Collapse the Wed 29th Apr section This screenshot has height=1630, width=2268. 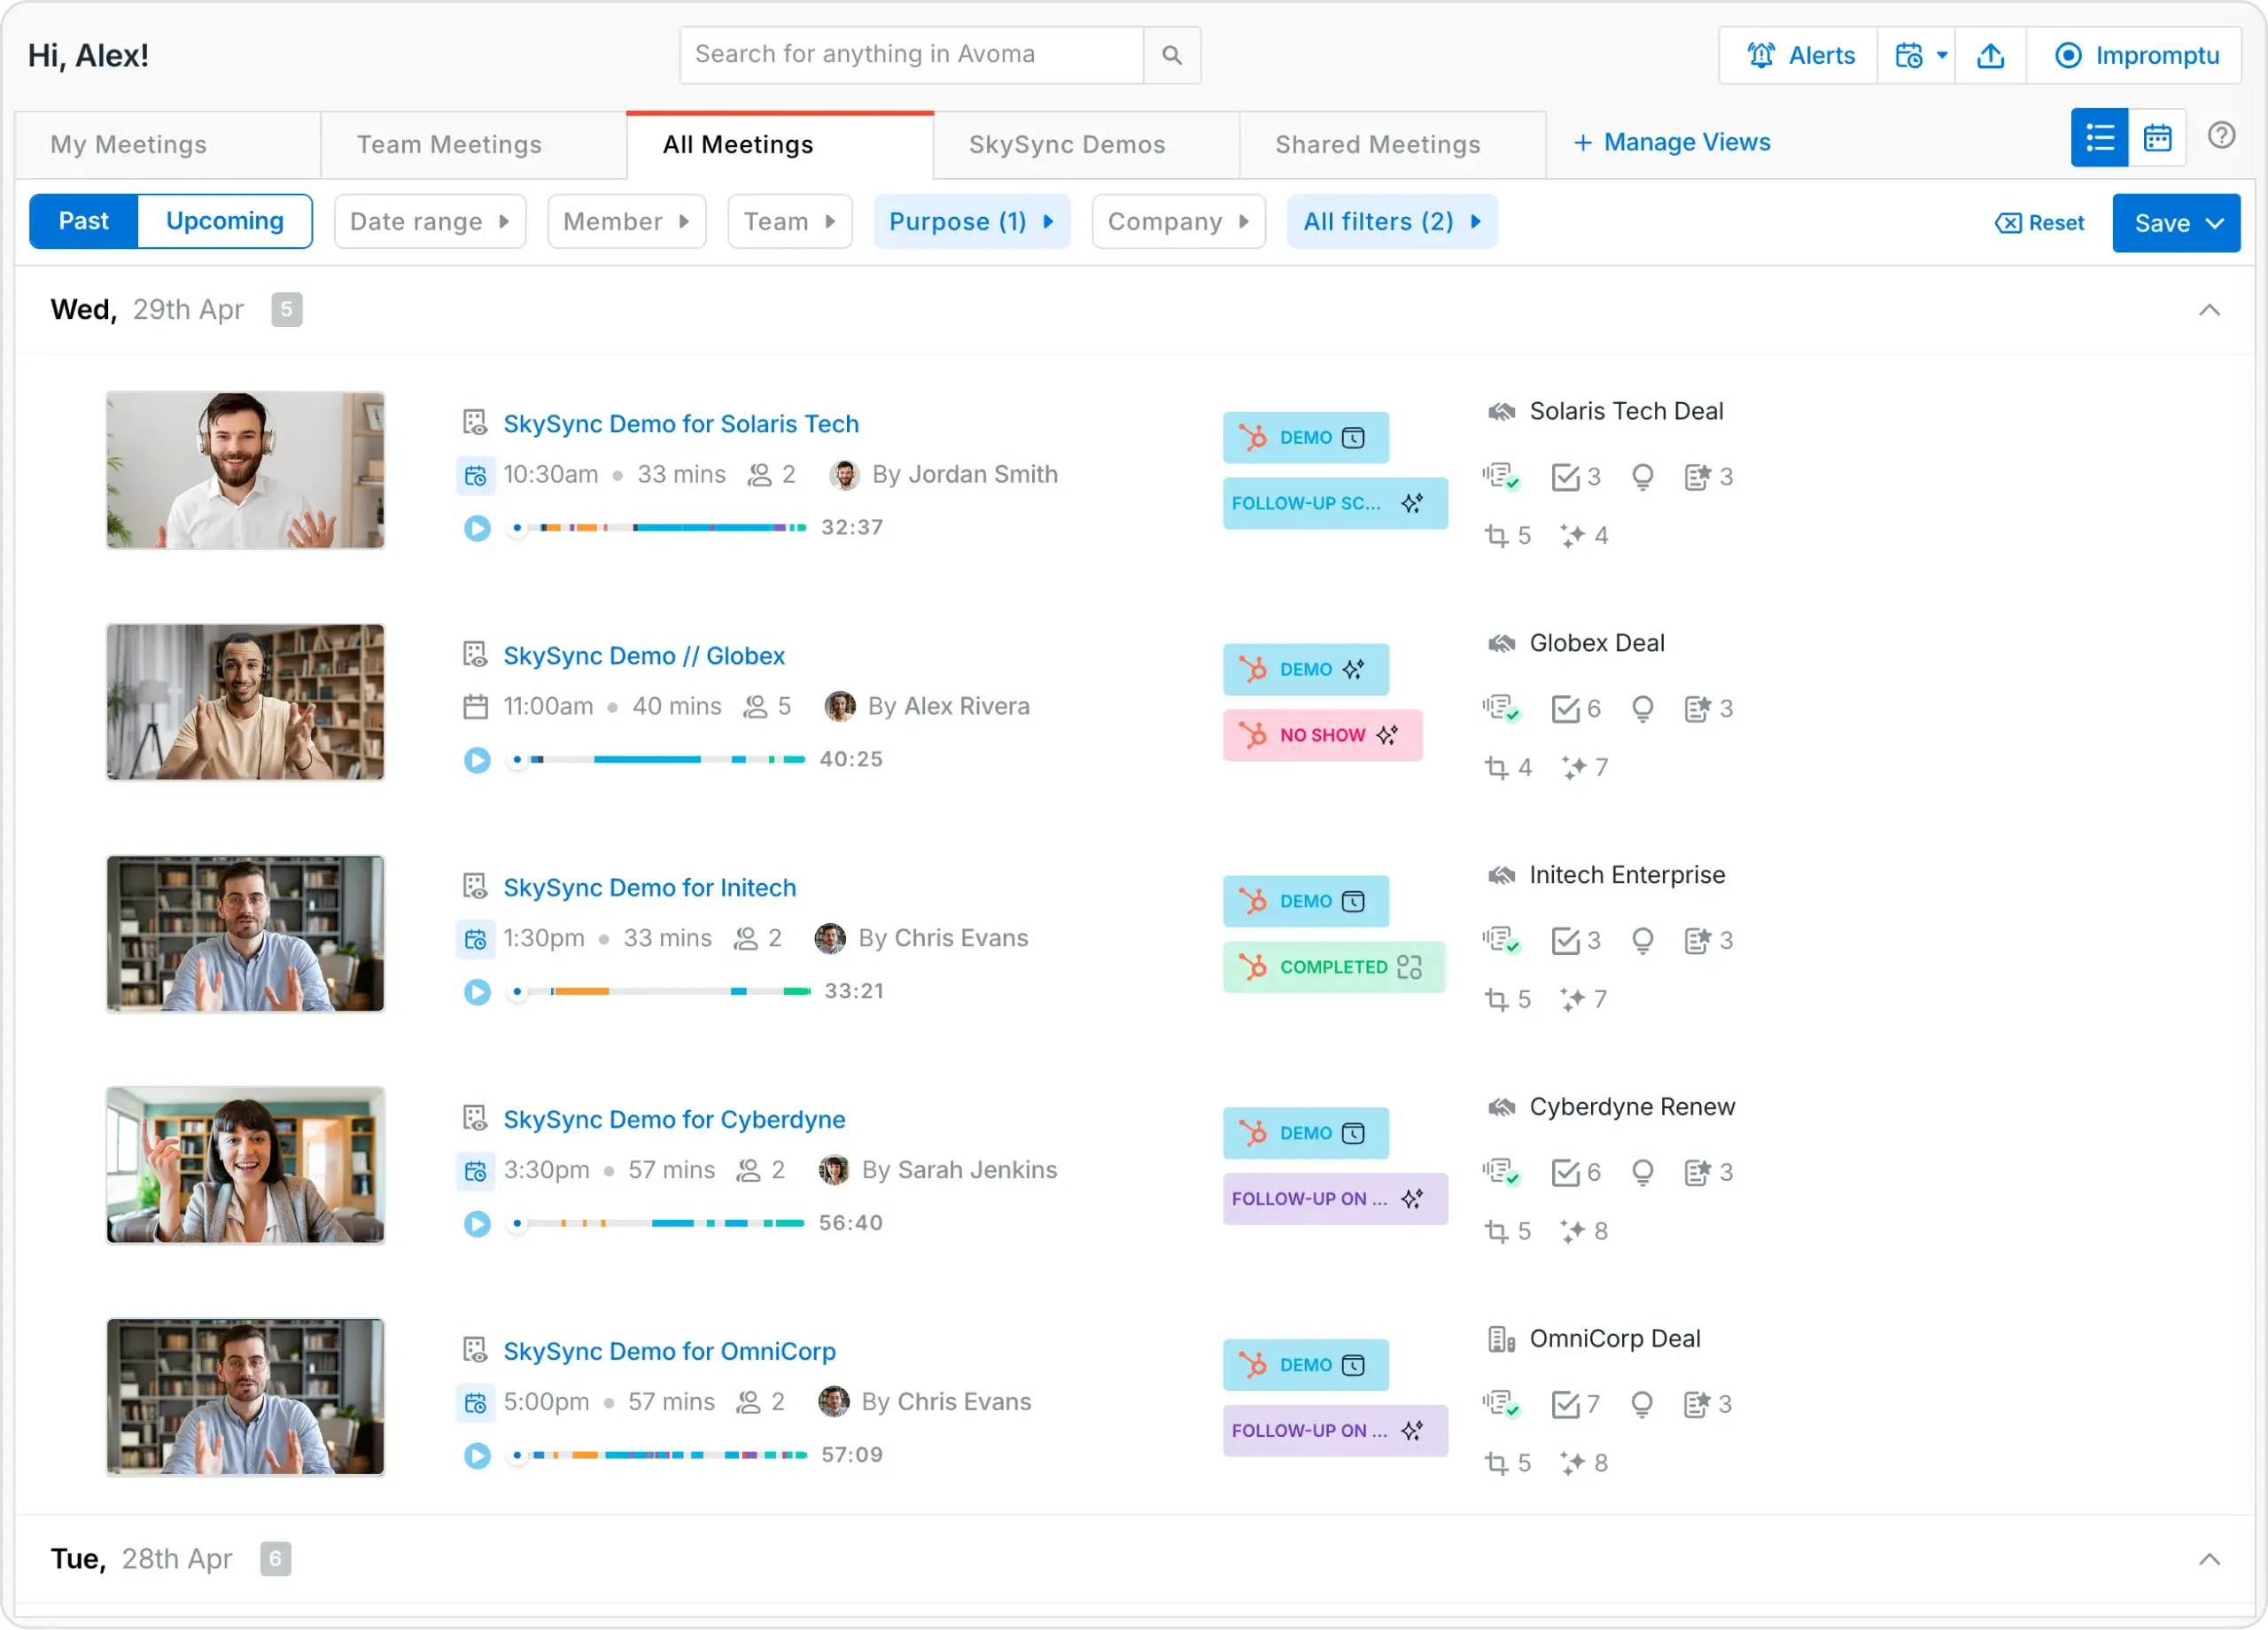coord(2209,311)
